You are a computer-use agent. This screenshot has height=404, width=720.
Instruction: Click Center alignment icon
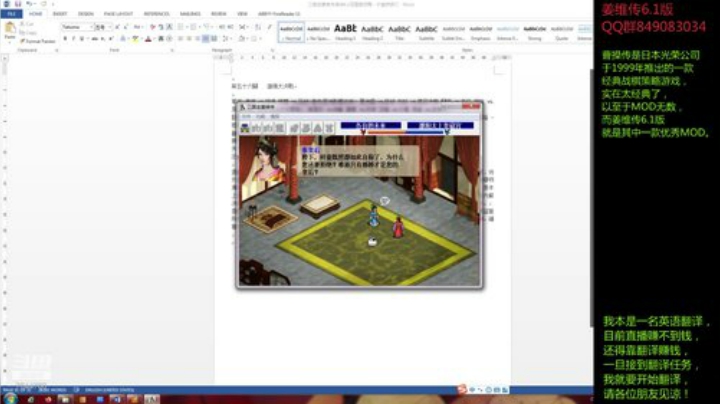[x=189, y=39]
